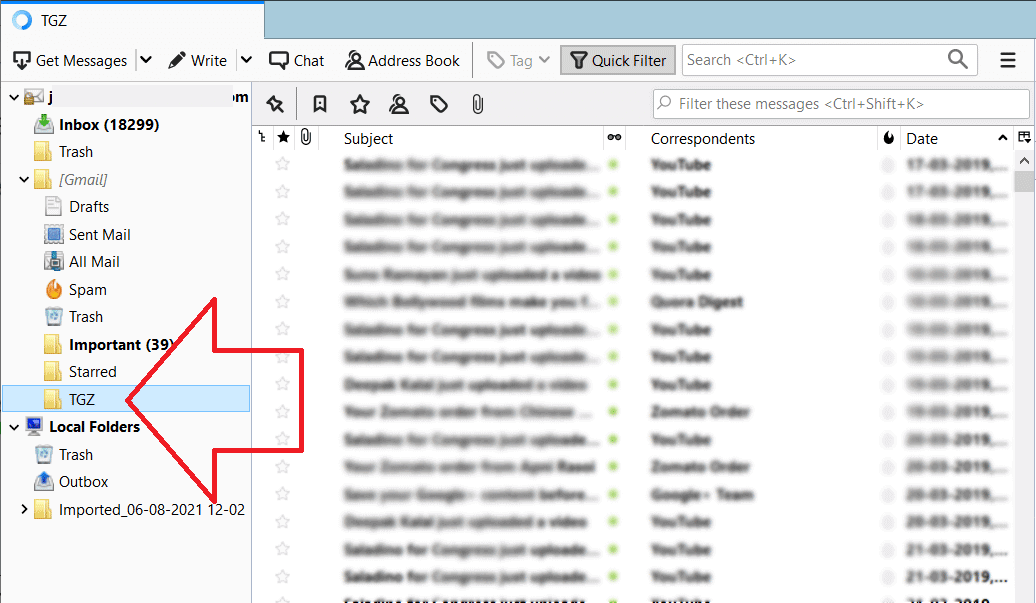Open the account-level Trash folder under Inbox
Image resolution: width=1036 pixels, height=603 pixels.
pyautogui.click(x=75, y=152)
